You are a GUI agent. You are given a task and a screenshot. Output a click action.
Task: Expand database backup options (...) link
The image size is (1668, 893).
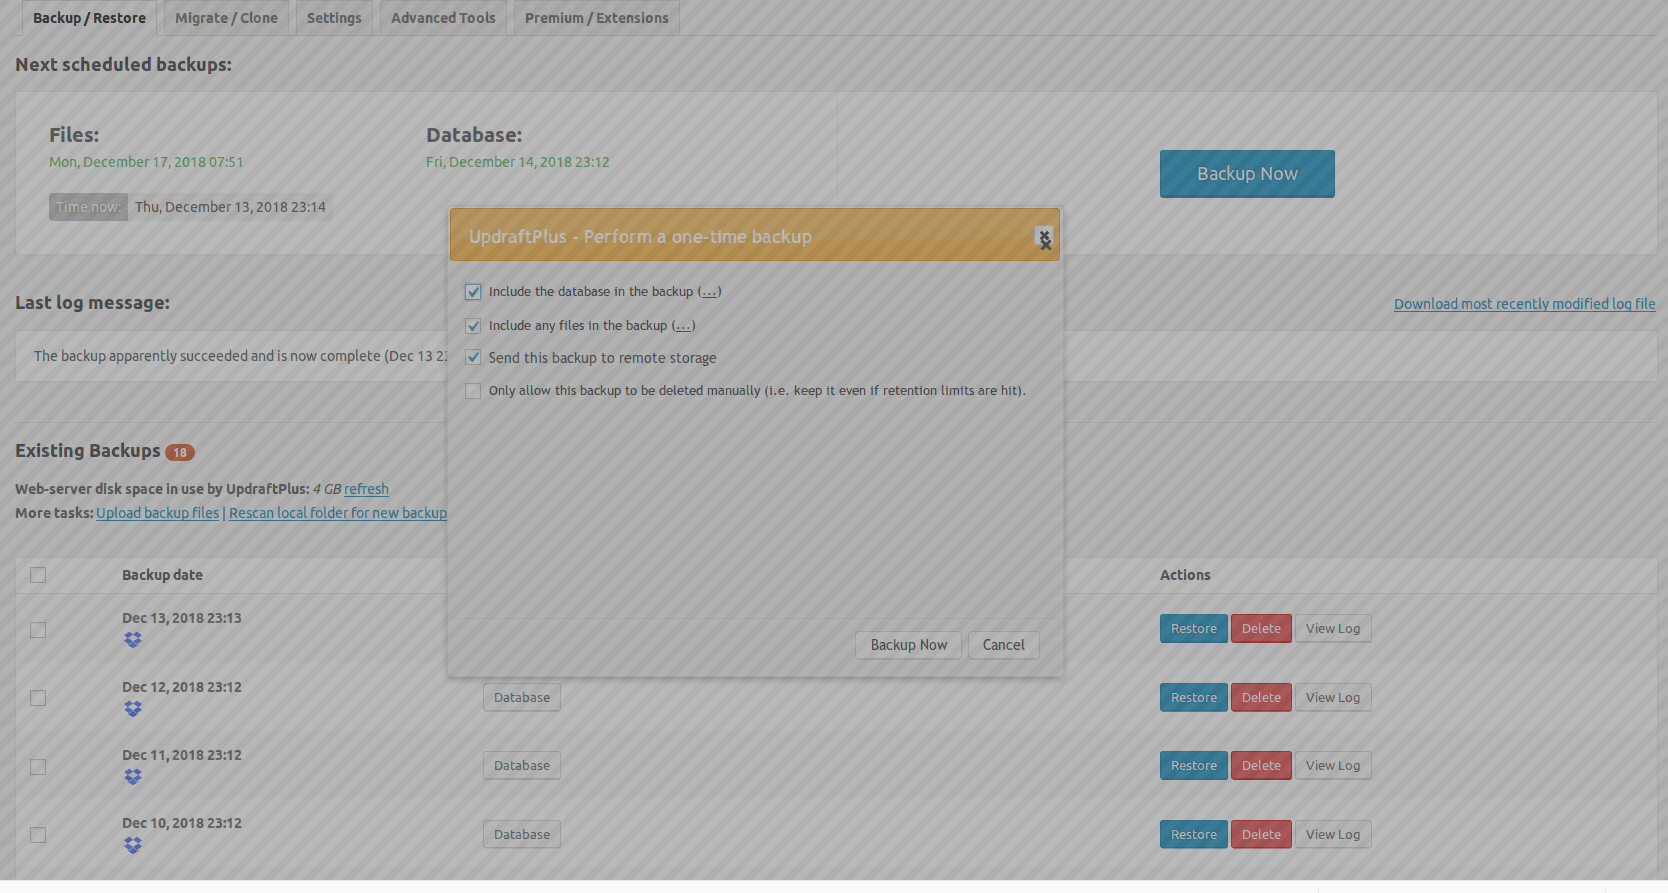[x=709, y=292]
